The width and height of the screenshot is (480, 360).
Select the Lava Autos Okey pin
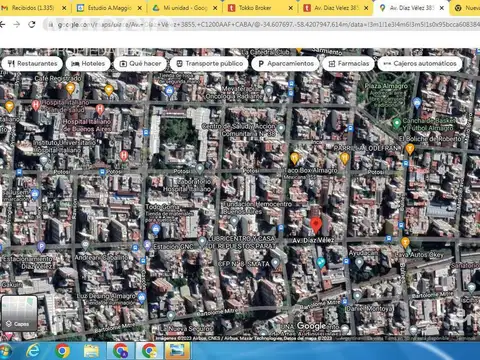pyautogui.click(x=405, y=243)
